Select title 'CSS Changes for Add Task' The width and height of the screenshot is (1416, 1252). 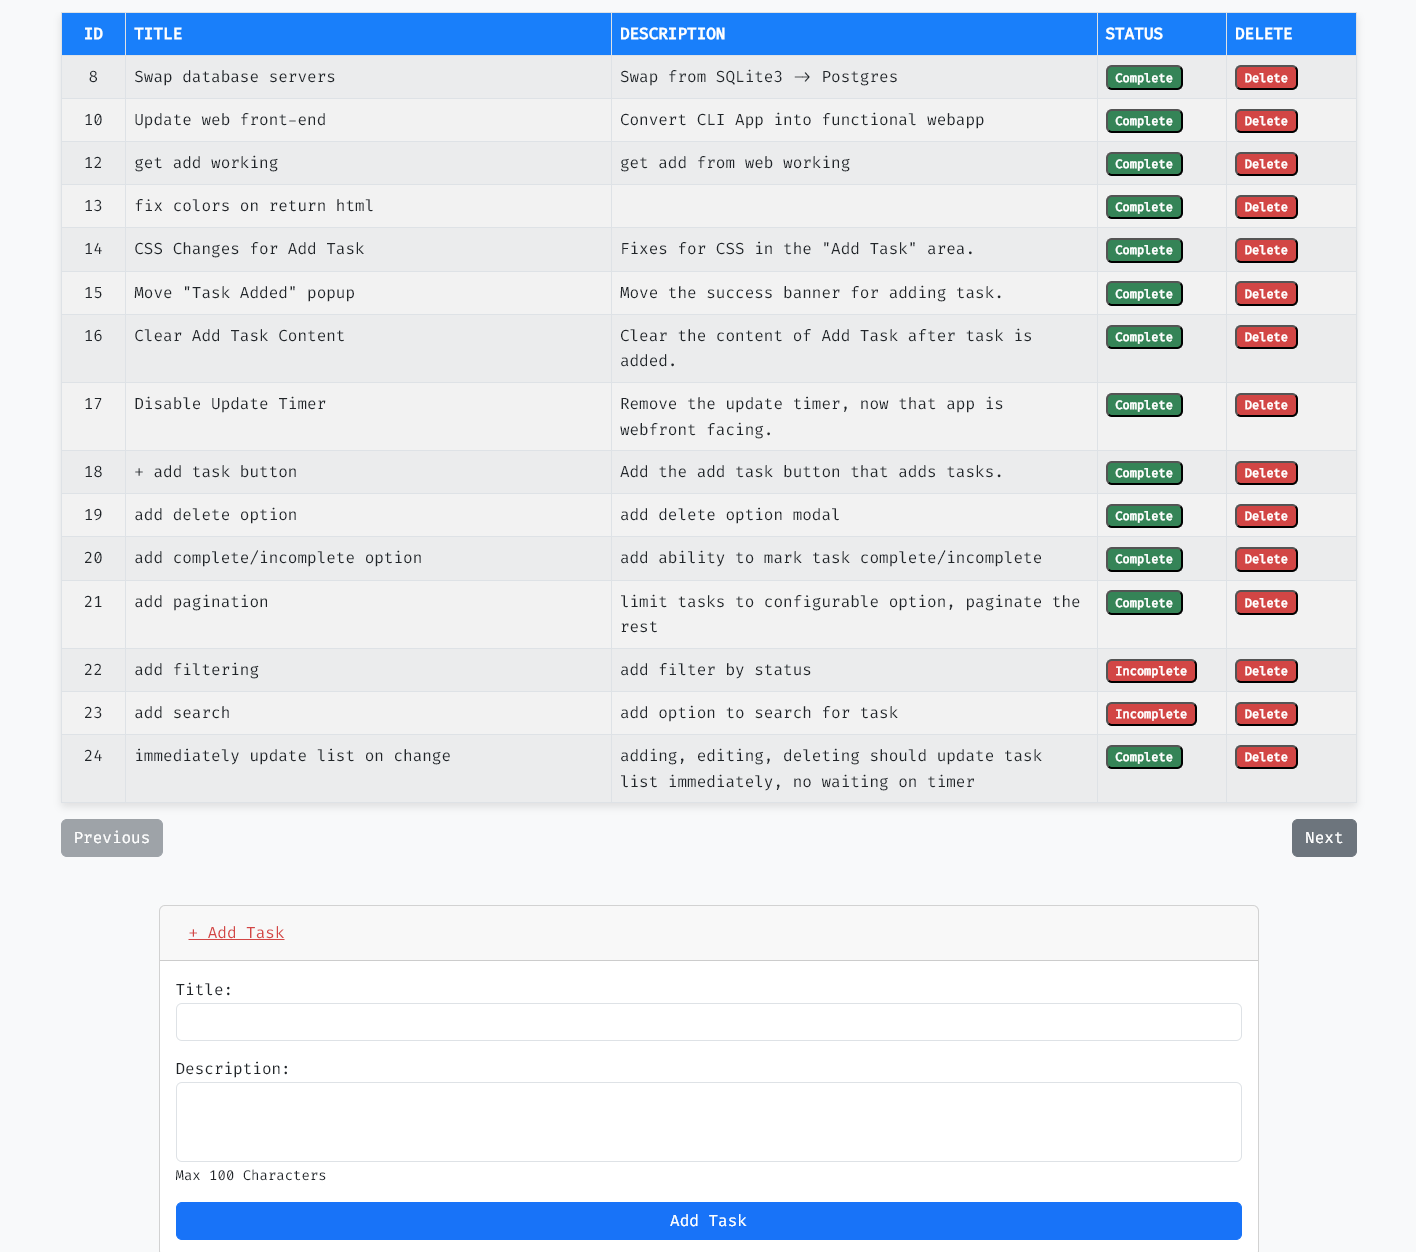249,249
